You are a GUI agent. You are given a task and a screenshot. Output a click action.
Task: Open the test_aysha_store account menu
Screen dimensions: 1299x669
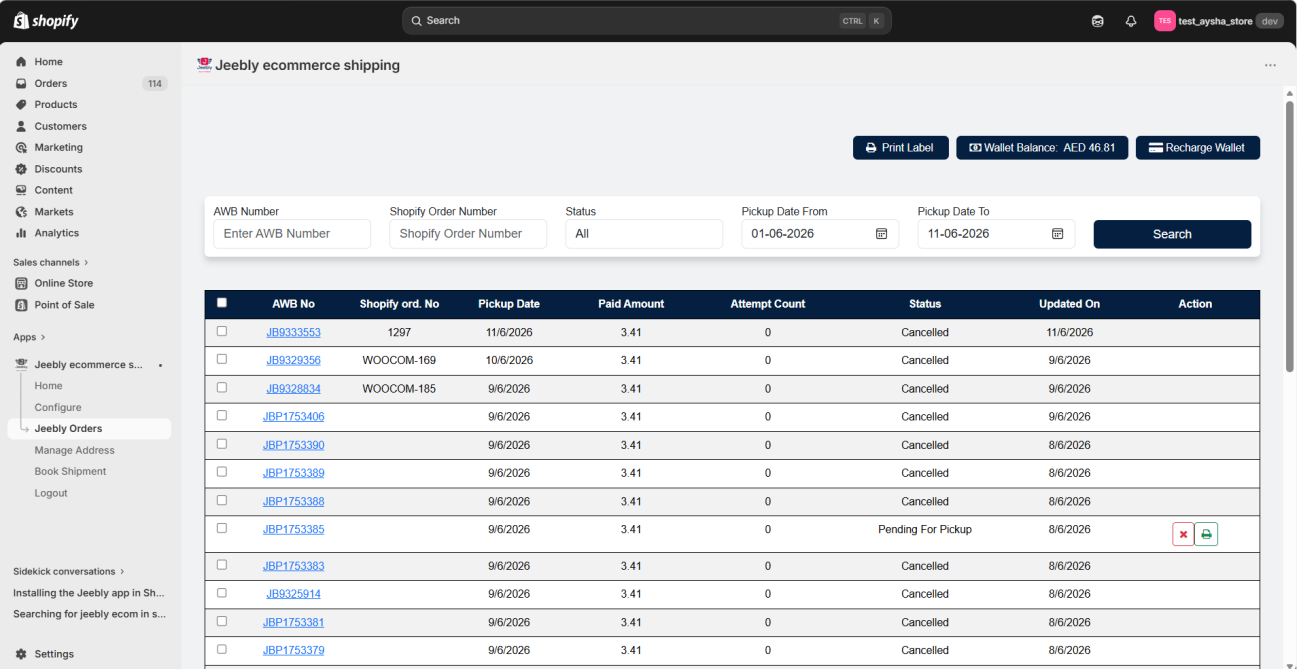point(1218,21)
